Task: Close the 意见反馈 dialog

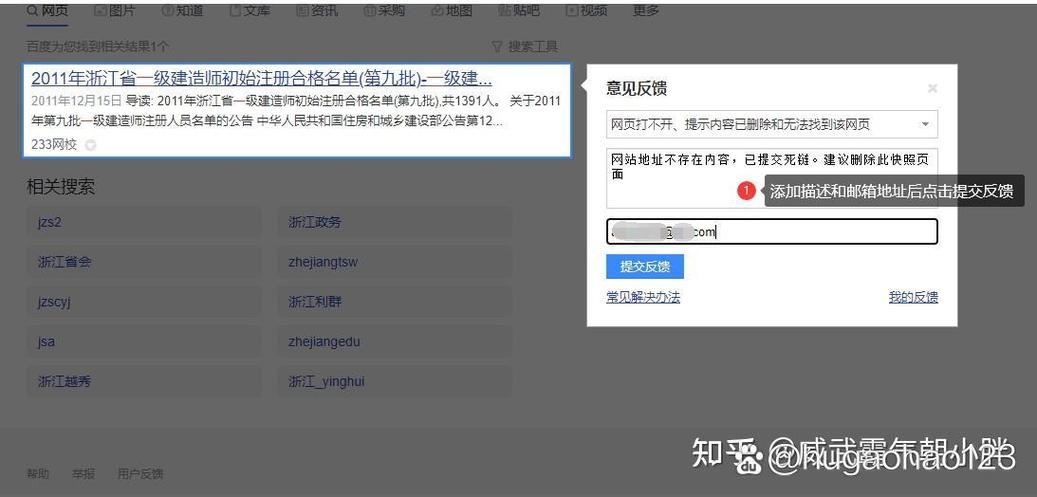Action: coord(933,88)
